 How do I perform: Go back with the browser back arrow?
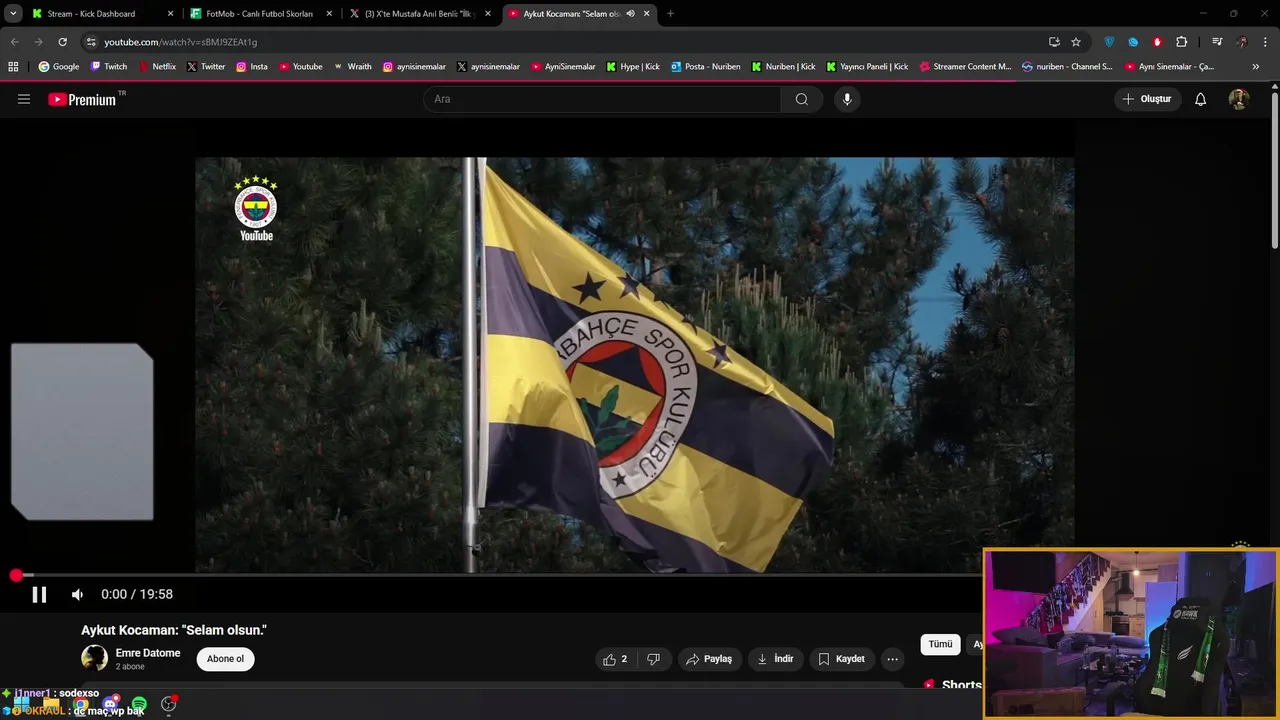(15, 42)
